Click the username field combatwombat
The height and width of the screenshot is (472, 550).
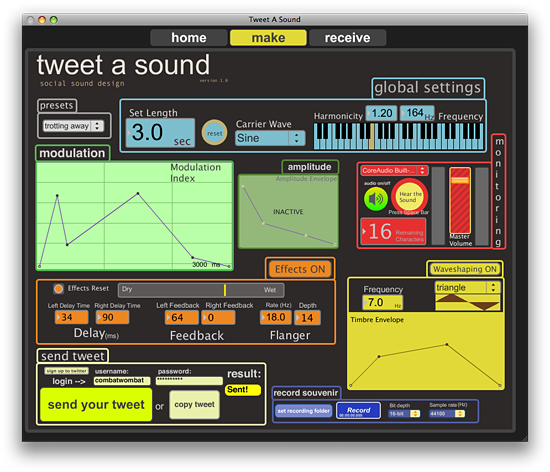pyautogui.click(x=122, y=380)
